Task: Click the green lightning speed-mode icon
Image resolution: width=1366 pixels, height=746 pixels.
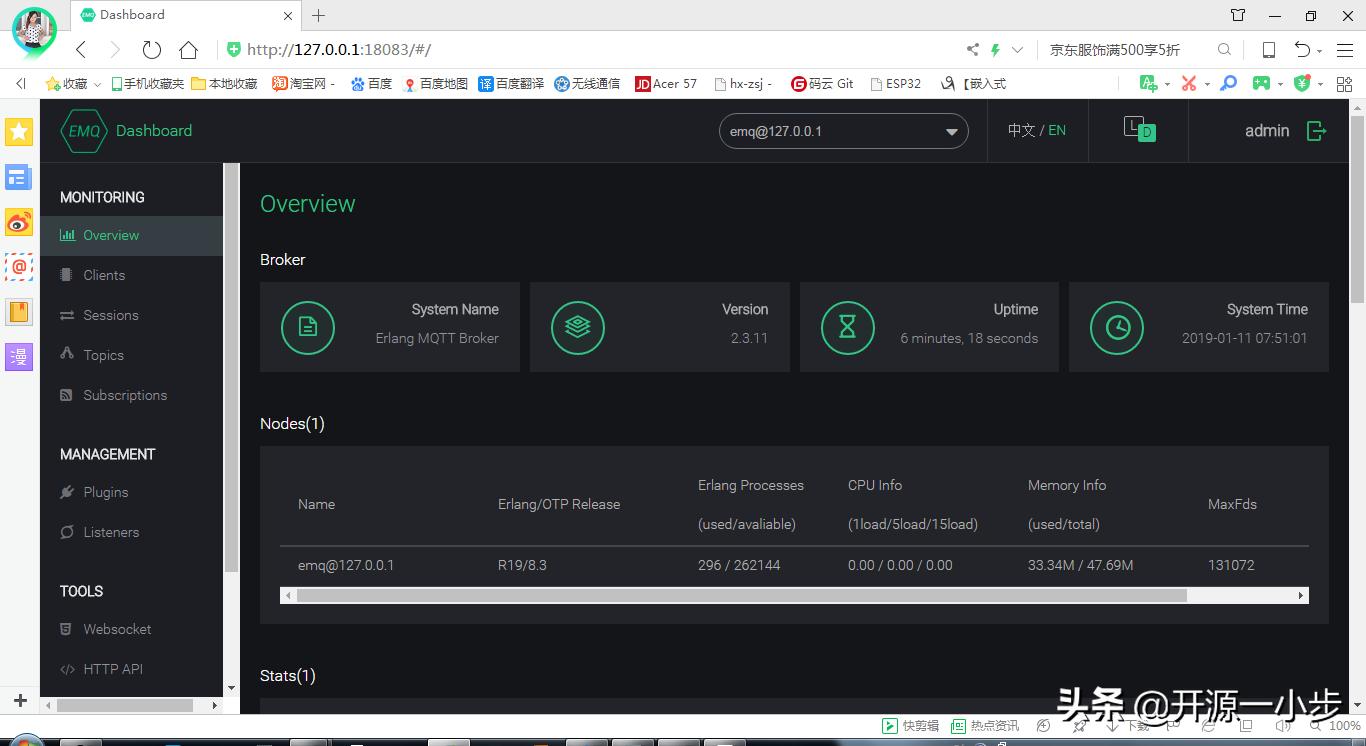Action: pyautogui.click(x=995, y=49)
